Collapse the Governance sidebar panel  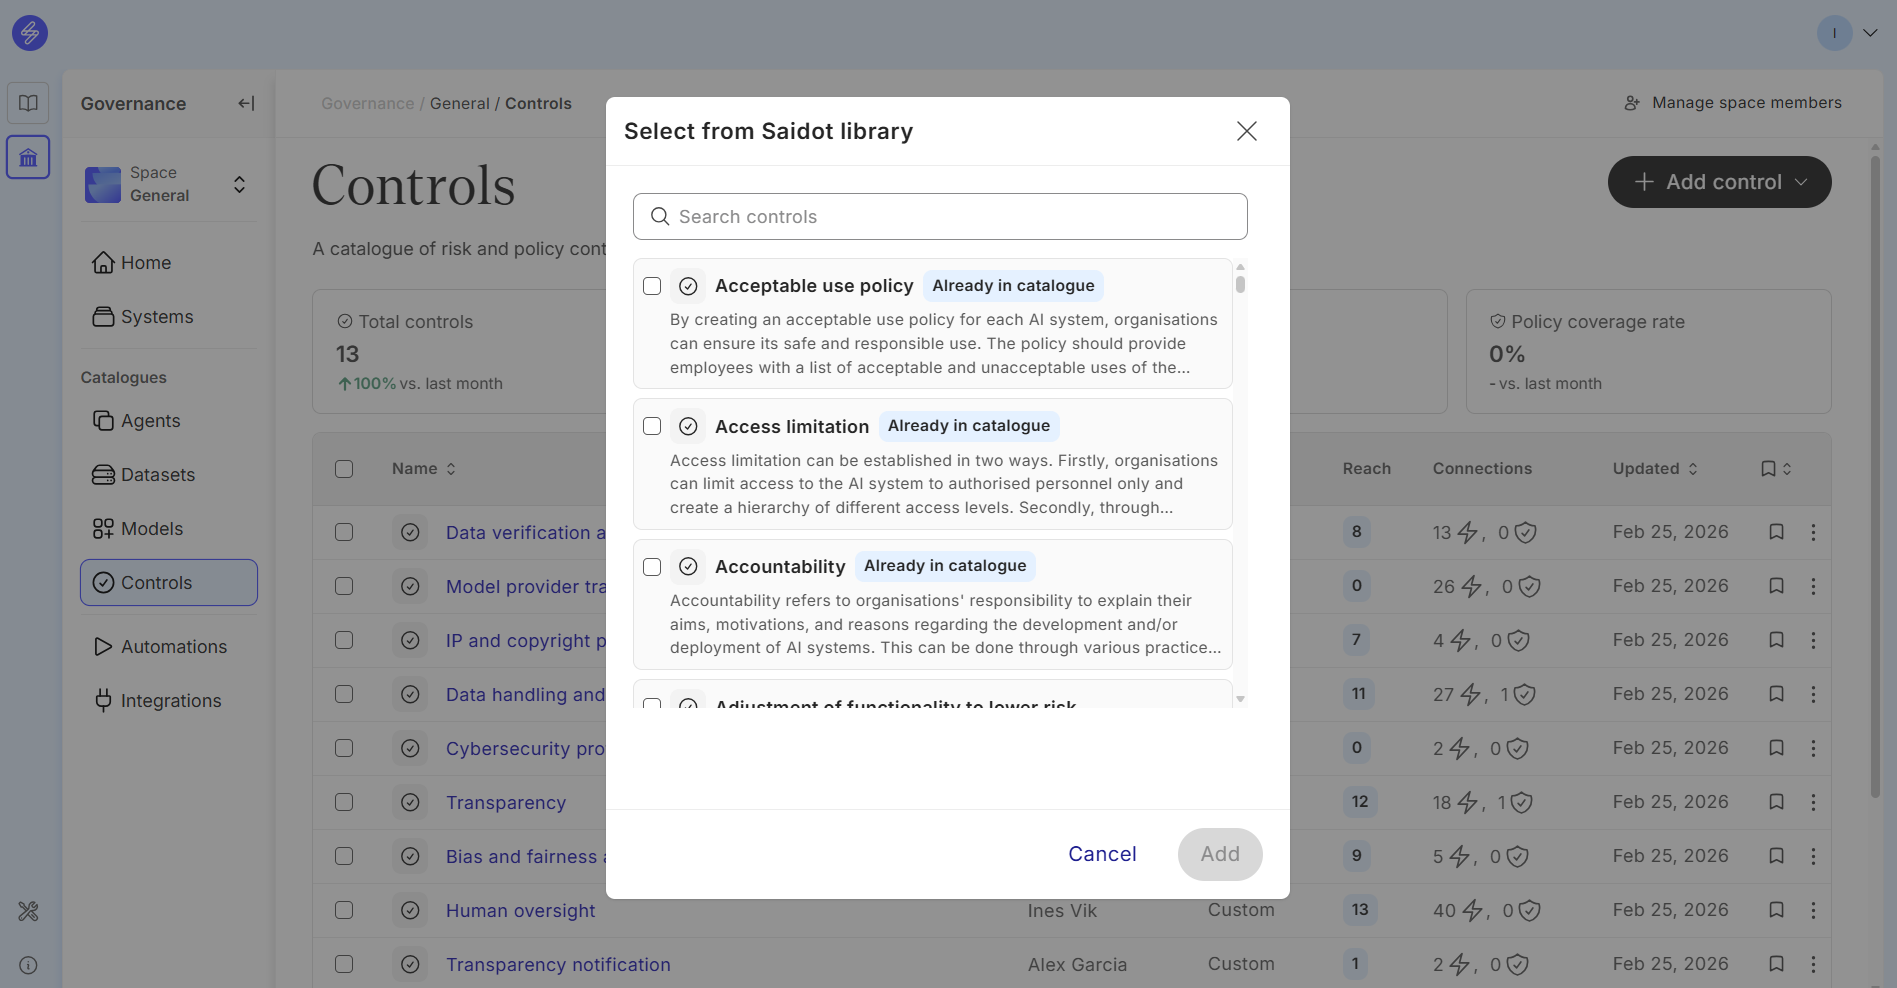(x=246, y=103)
